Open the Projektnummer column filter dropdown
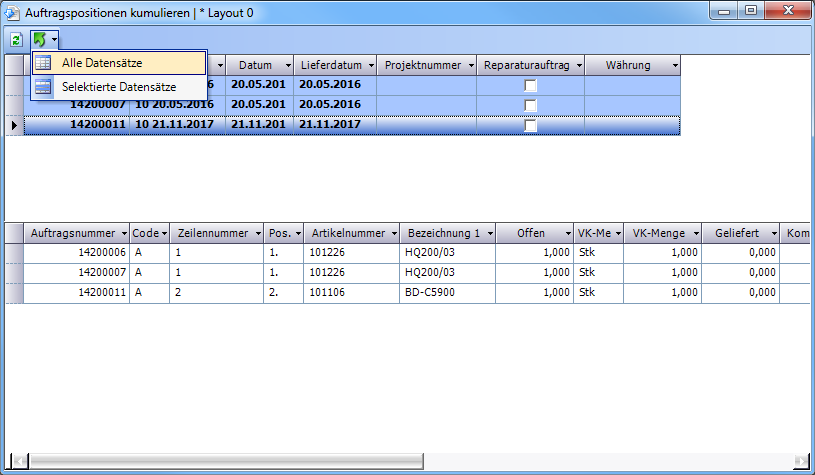Image resolution: width=815 pixels, height=475 pixels. coord(469,65)
